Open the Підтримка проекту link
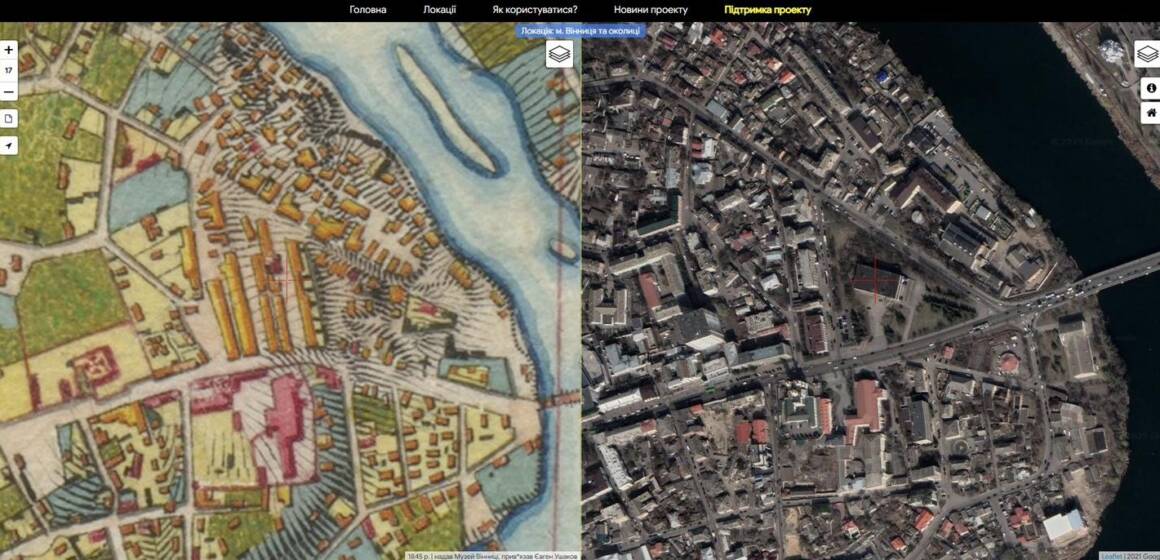 pyautogui.click(x=767, y=10)
